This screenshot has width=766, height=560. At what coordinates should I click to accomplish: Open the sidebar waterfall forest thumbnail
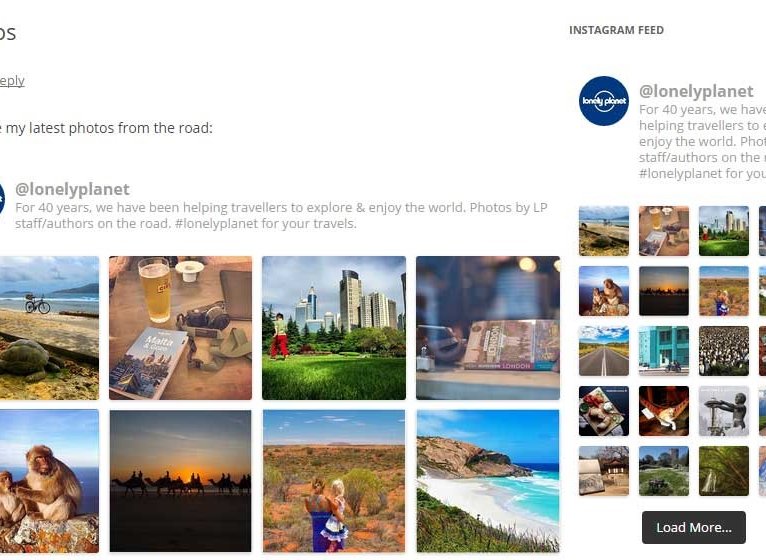pyautogui.click(x=723, y=471)
